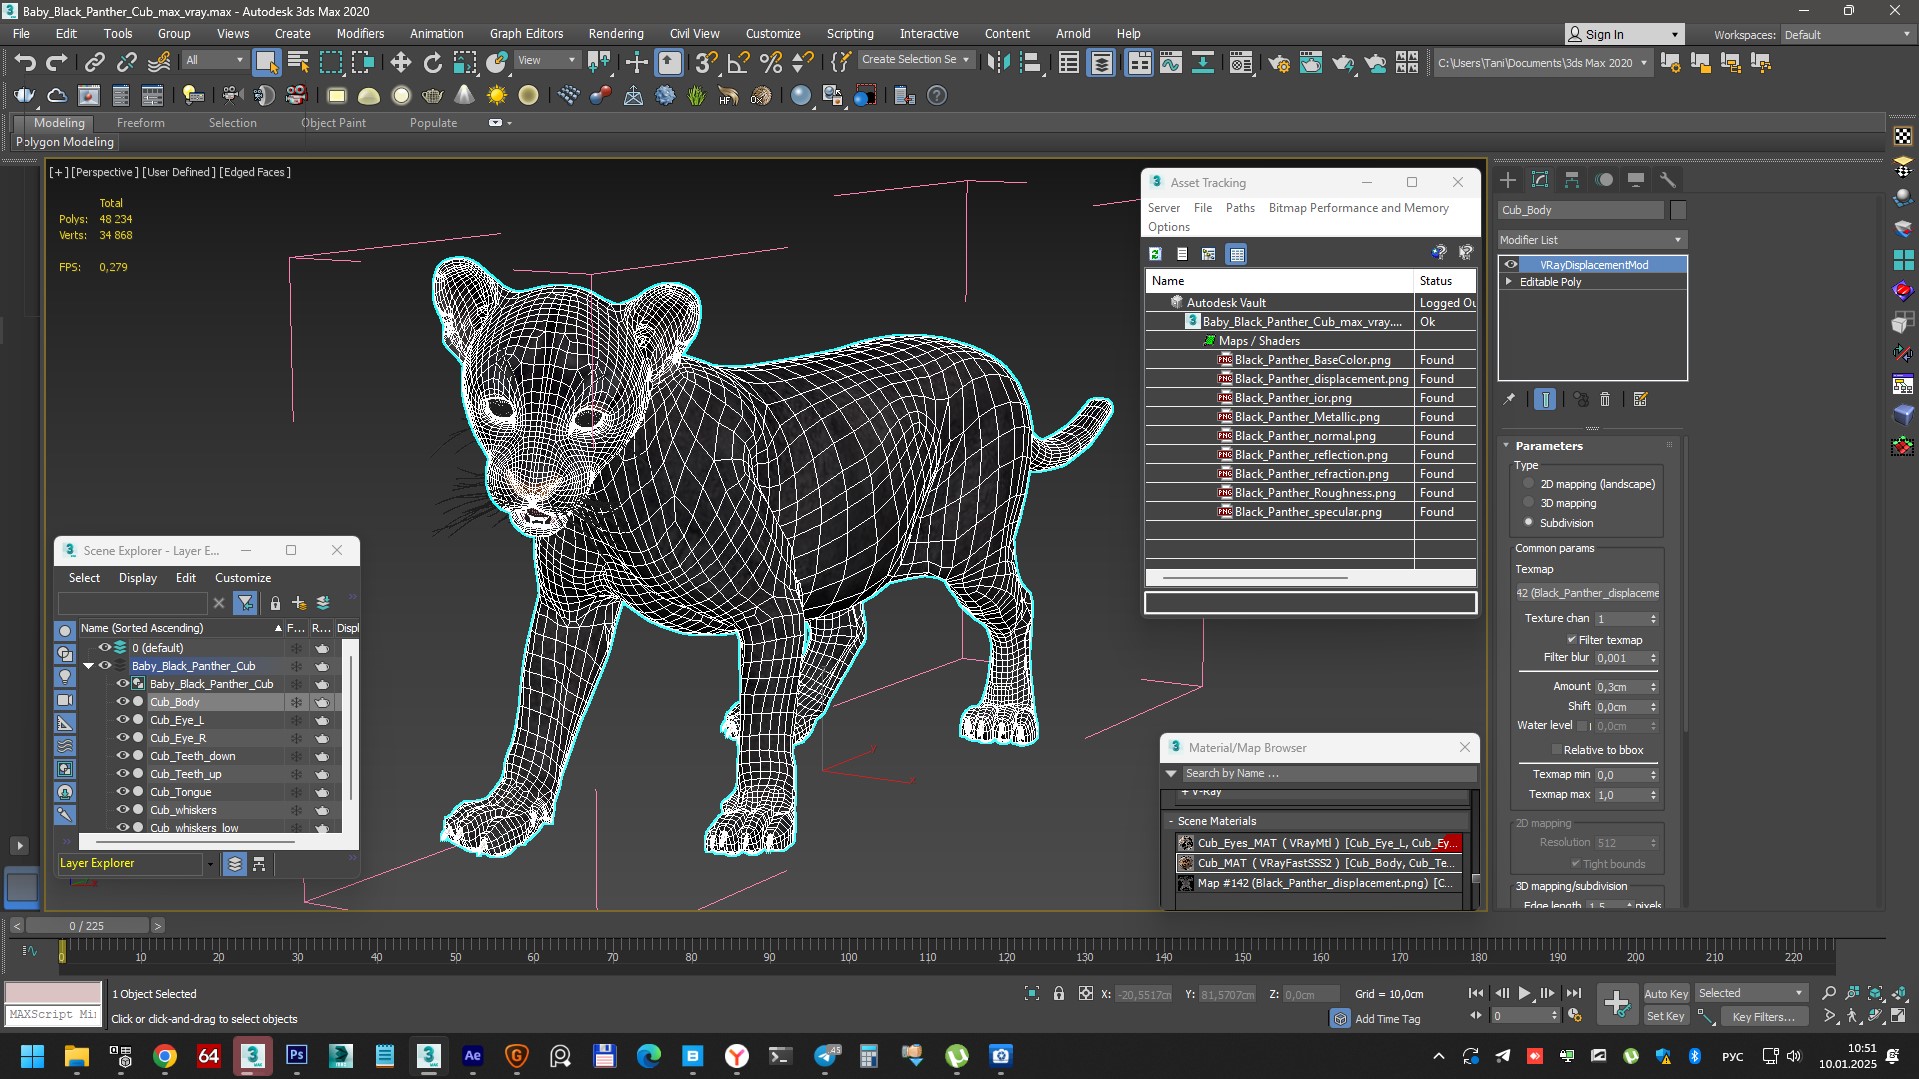Toggle the Percent Snap icon
Viewport: 1919px width, 1079px height.
[x=770, y=63]
